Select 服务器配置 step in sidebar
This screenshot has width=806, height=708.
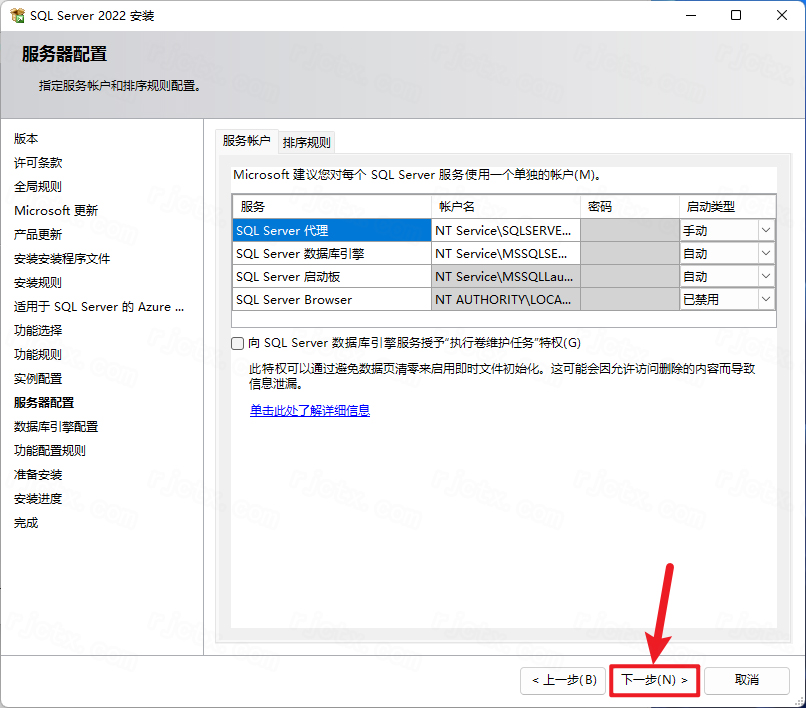pos(44,403)
